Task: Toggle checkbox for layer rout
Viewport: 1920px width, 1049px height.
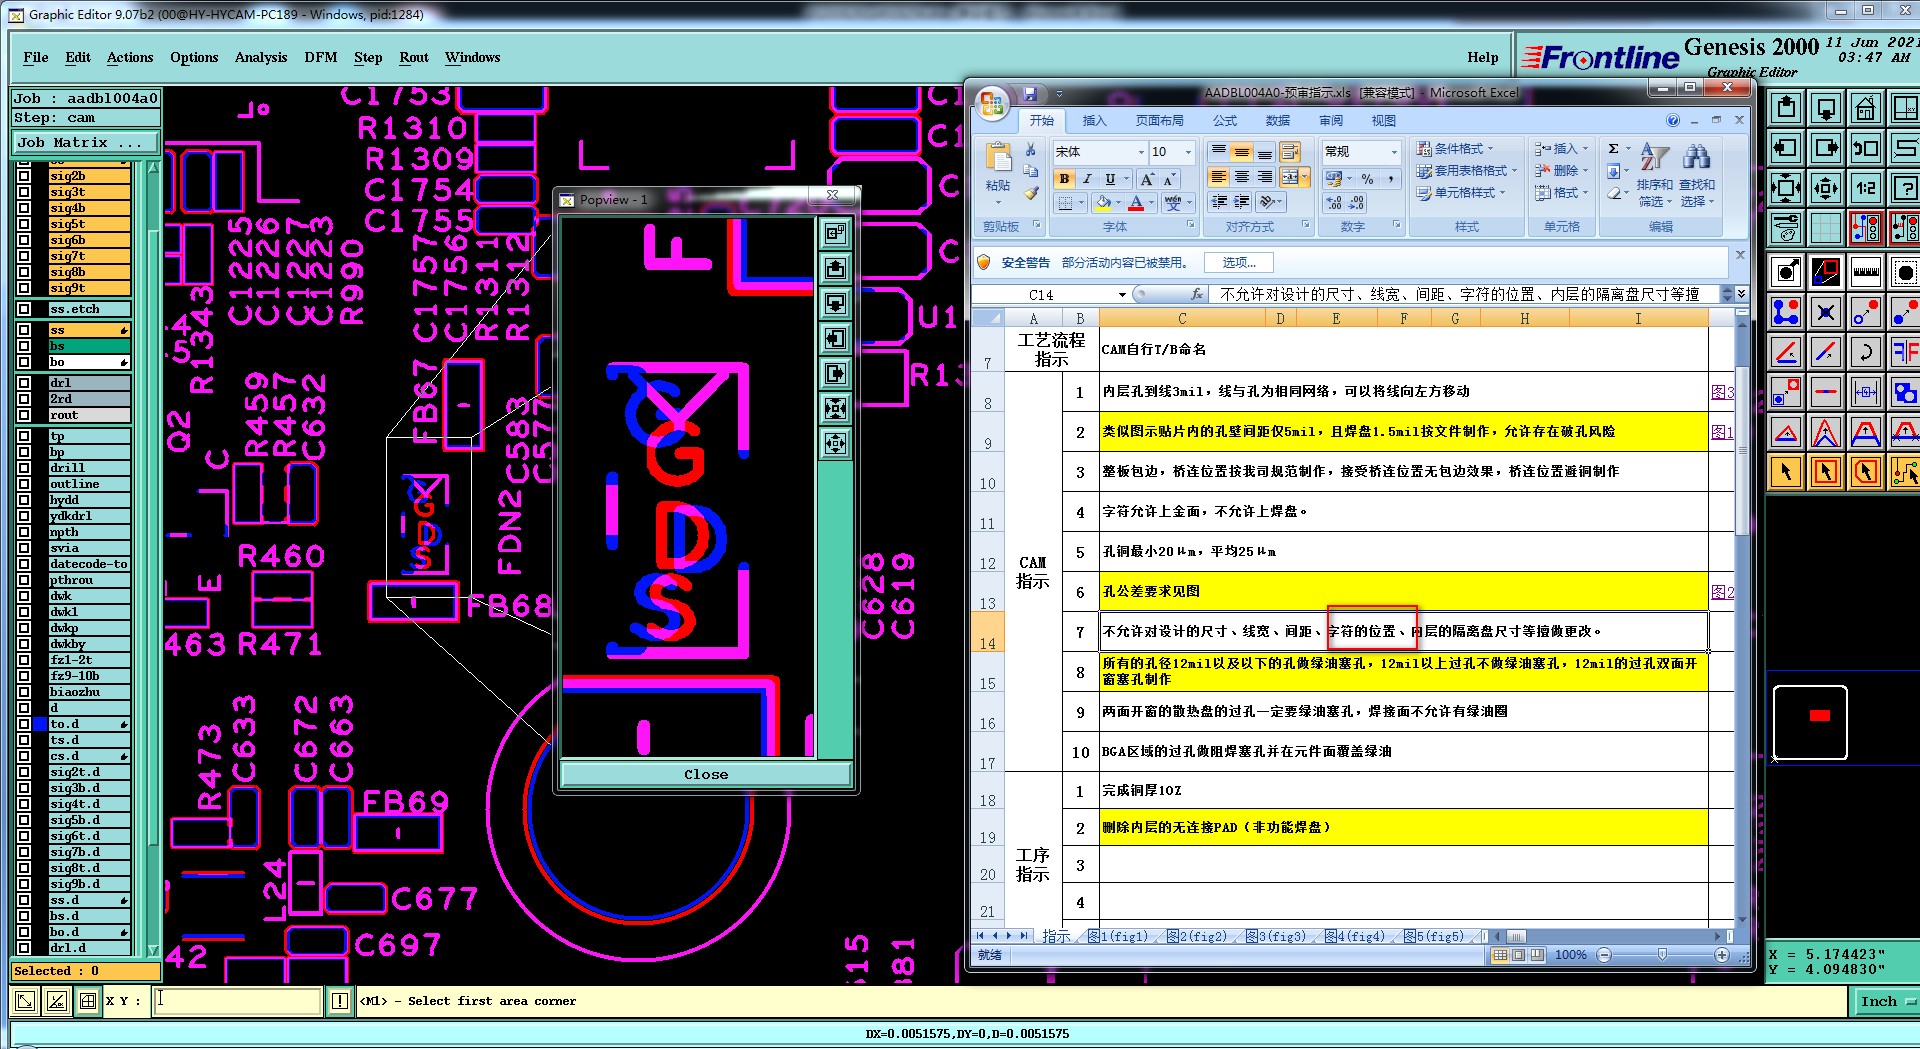Action: [x=24, y=415]
